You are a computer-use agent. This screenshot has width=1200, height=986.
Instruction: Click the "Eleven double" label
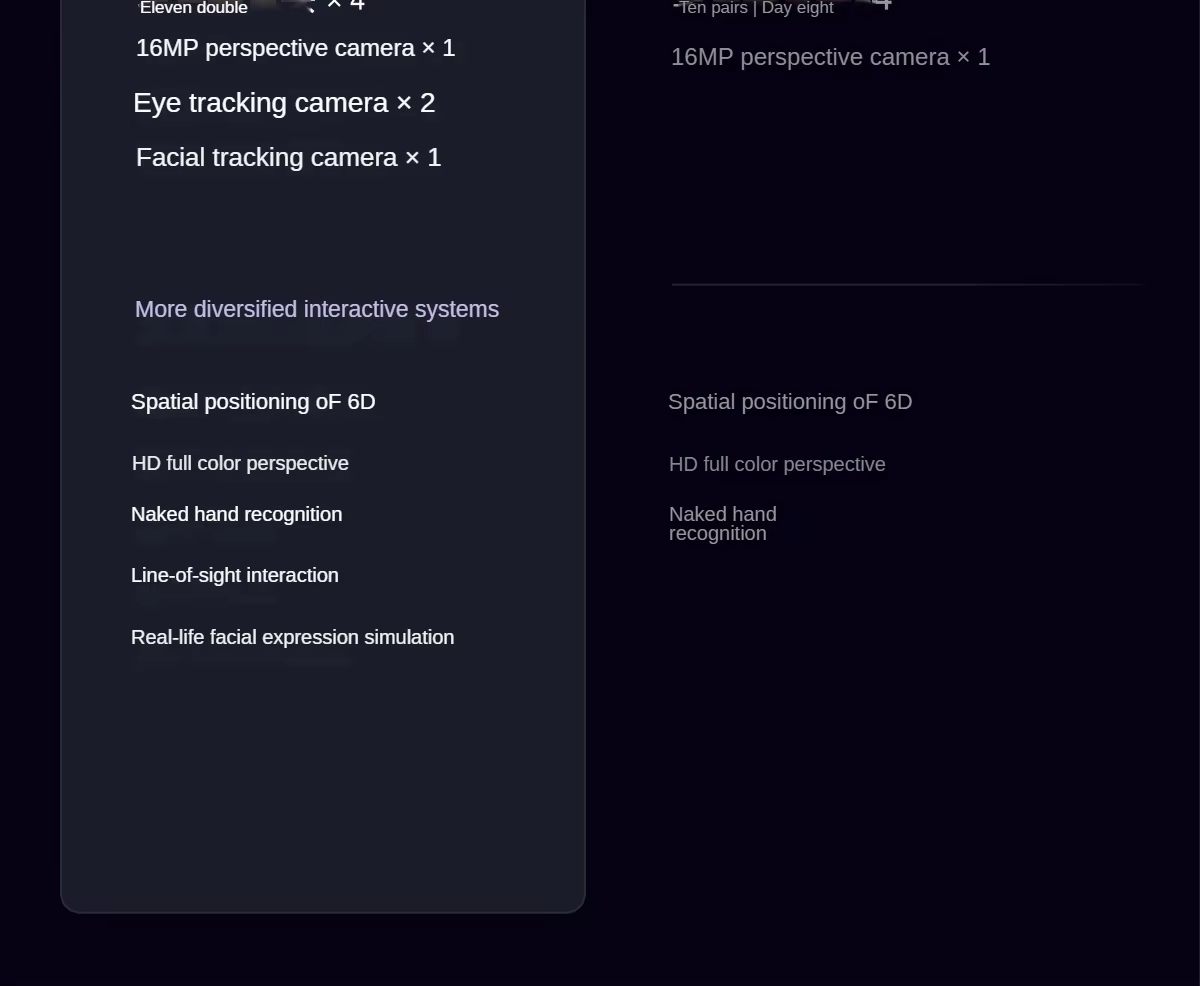tap(194, 8)
